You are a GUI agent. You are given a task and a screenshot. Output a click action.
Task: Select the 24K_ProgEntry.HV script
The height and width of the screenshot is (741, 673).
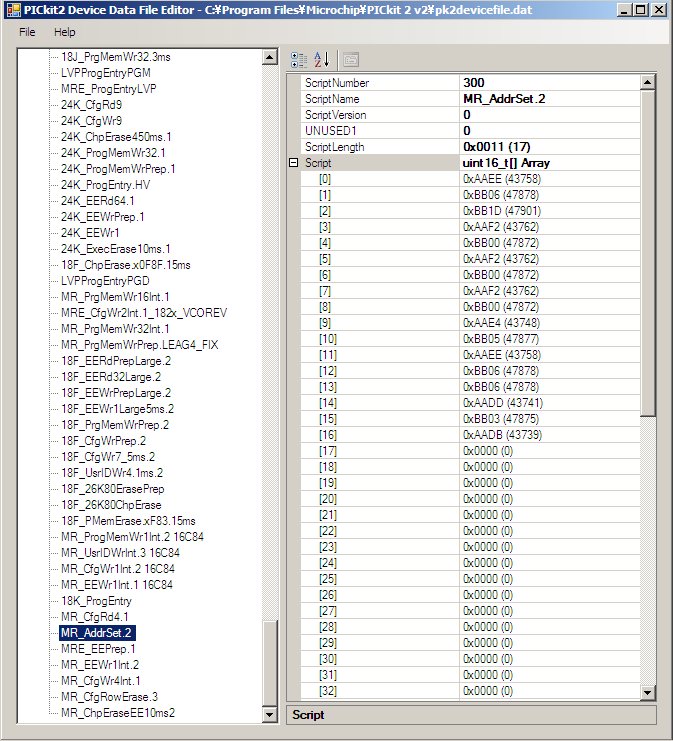105,185
